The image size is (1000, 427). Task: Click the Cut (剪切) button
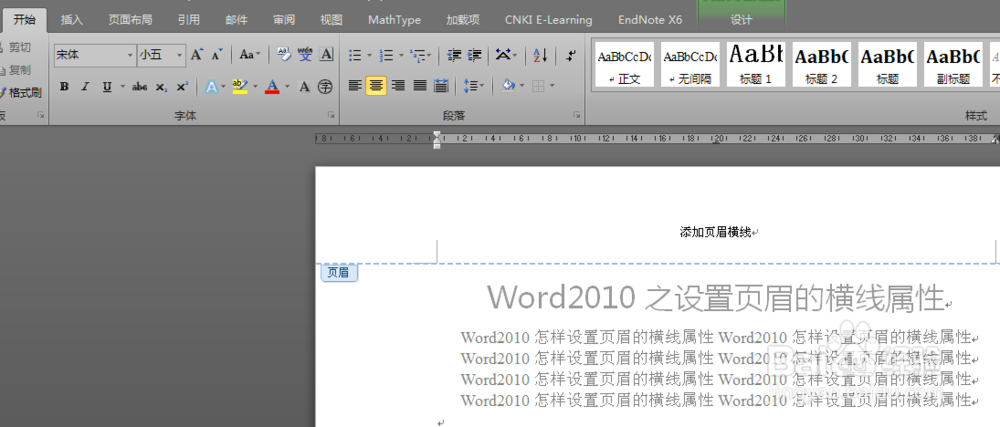coord(17,47)
